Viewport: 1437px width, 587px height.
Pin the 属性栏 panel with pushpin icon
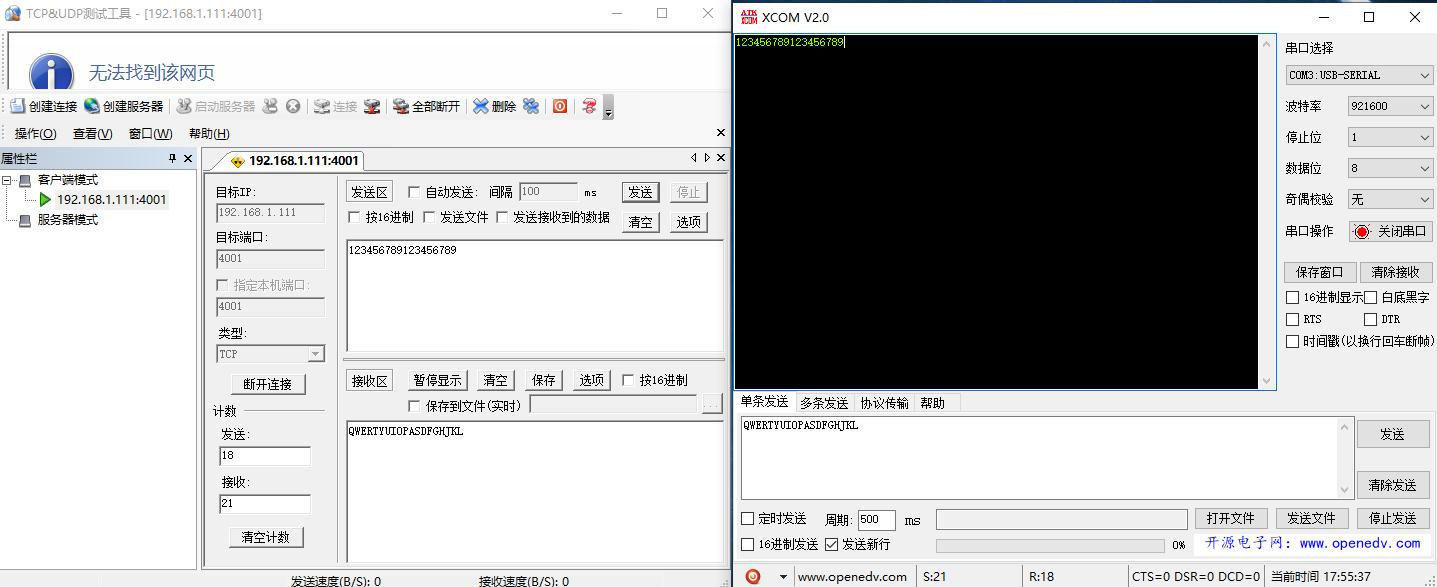[x=172, y=159]
